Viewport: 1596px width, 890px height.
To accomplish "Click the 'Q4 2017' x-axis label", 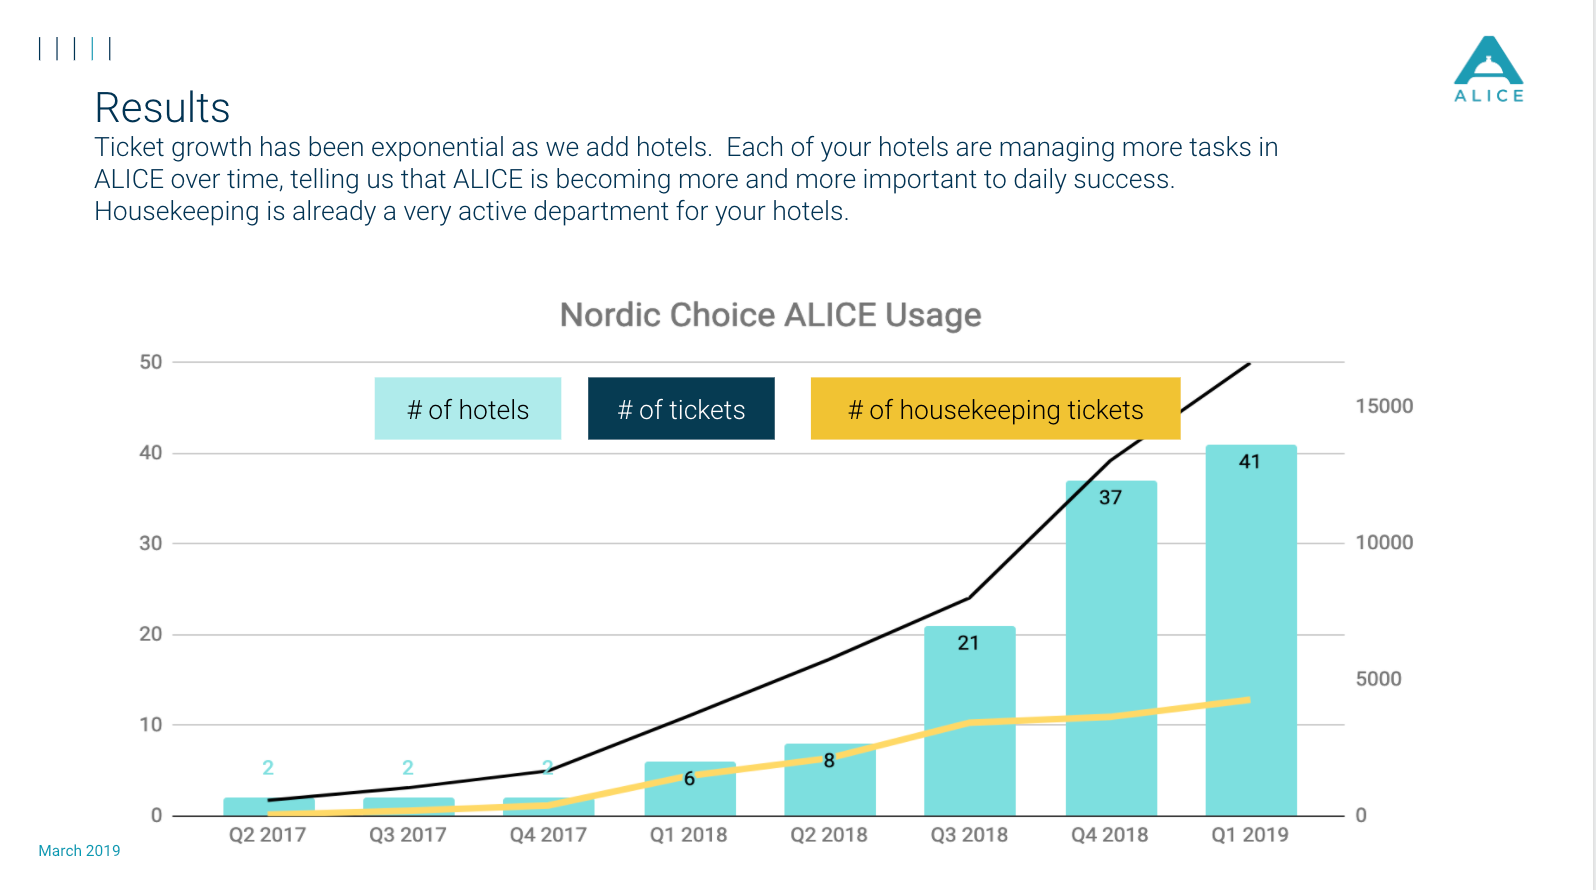I will (548, 835).
